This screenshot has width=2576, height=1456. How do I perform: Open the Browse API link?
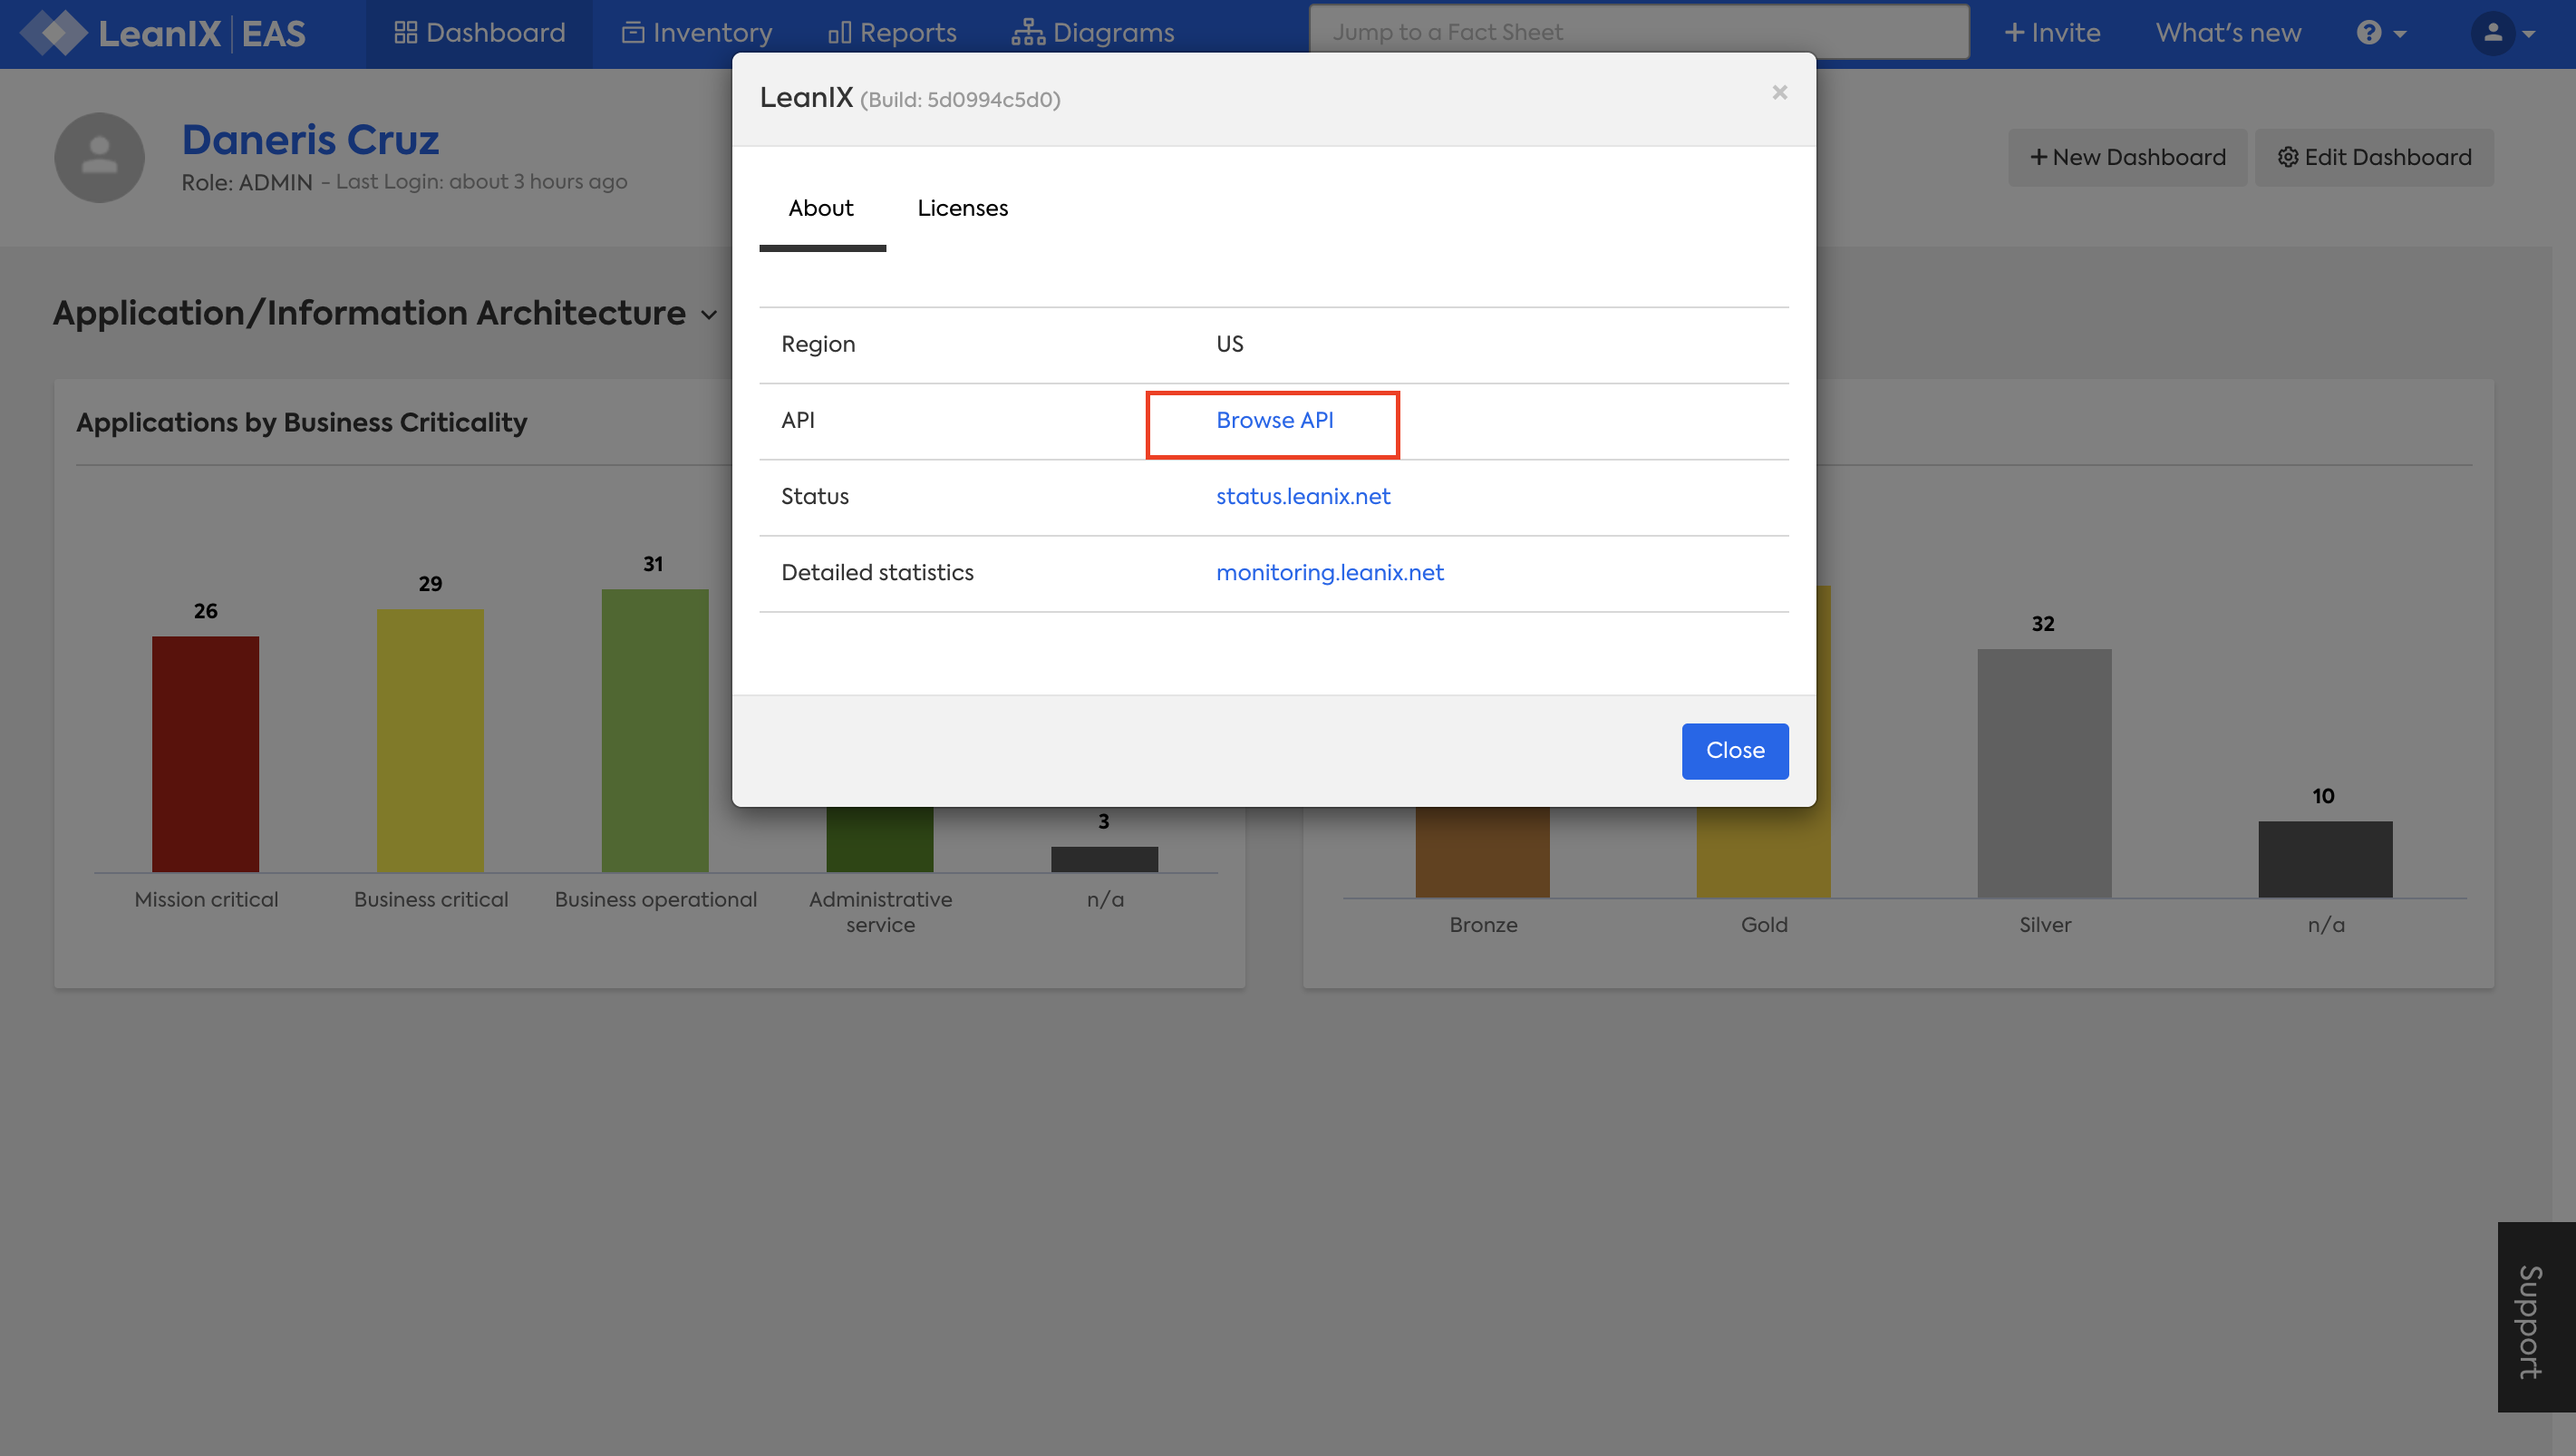tap(1274, 420)
